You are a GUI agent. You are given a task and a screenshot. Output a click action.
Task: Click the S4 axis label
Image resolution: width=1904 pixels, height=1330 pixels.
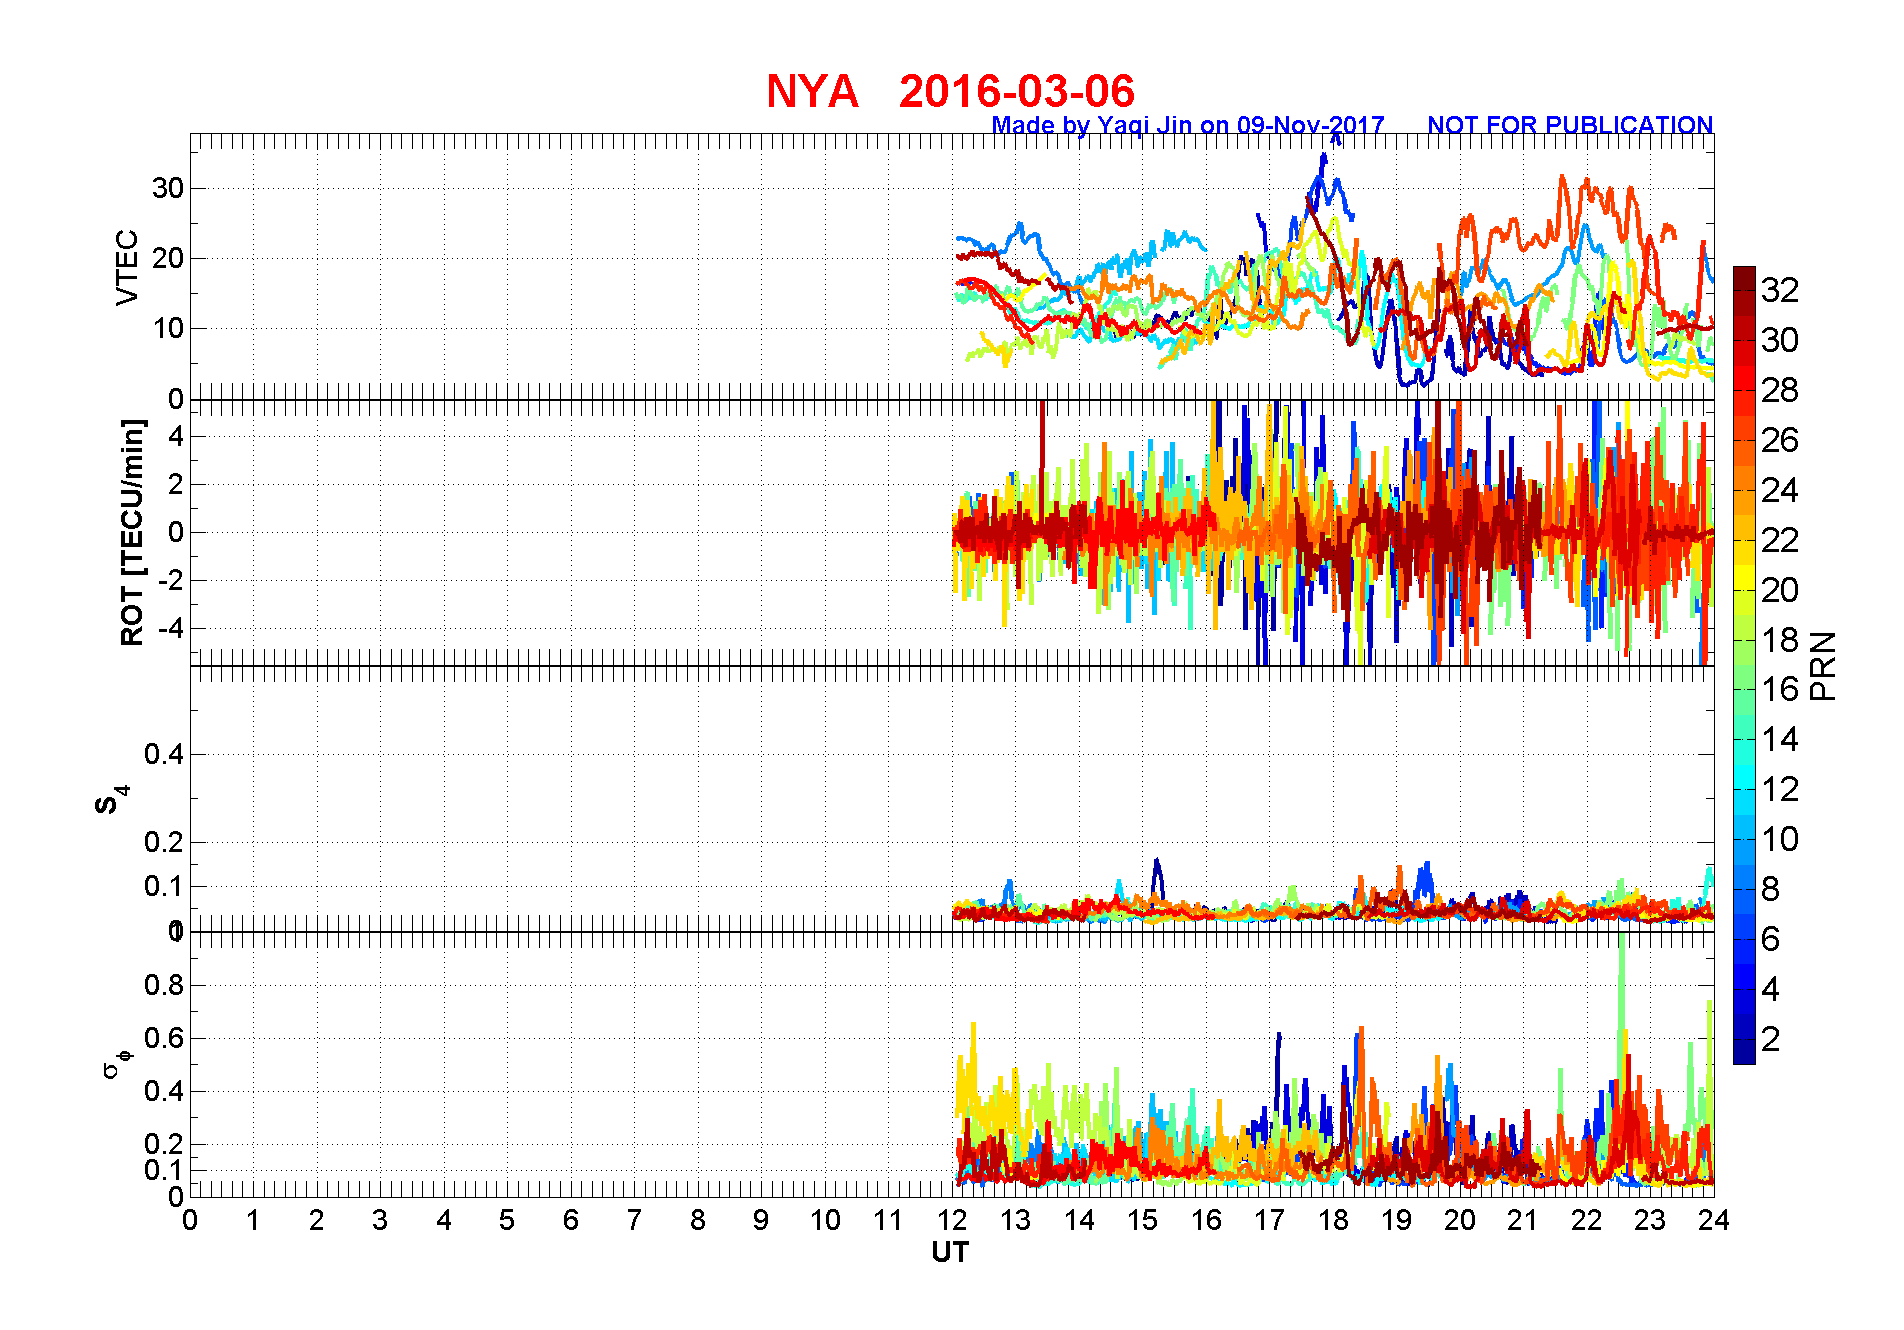click(x=112, y=800)
